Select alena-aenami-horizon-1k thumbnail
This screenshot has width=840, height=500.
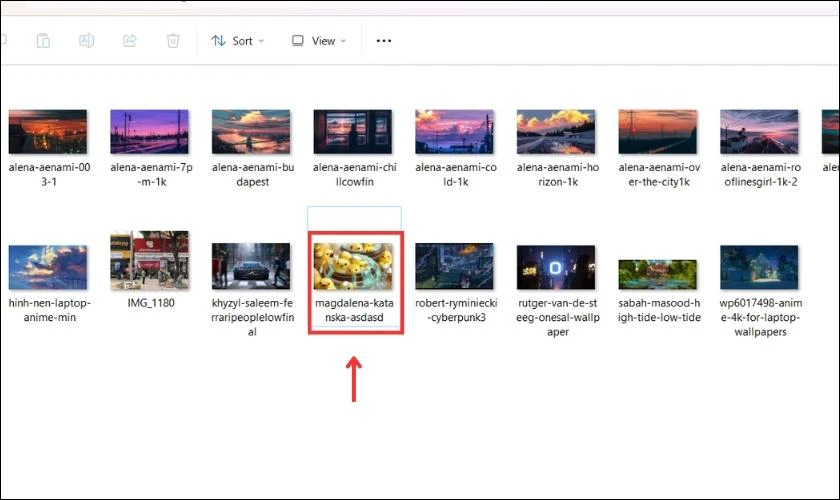pos(556,132)
